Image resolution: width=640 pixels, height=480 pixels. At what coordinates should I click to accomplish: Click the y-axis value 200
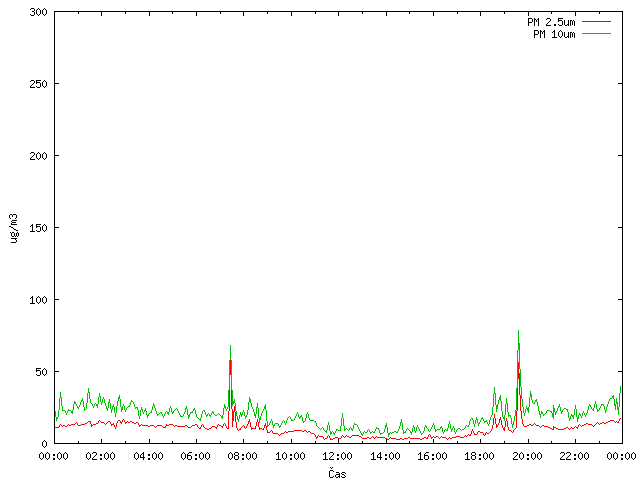38,156
